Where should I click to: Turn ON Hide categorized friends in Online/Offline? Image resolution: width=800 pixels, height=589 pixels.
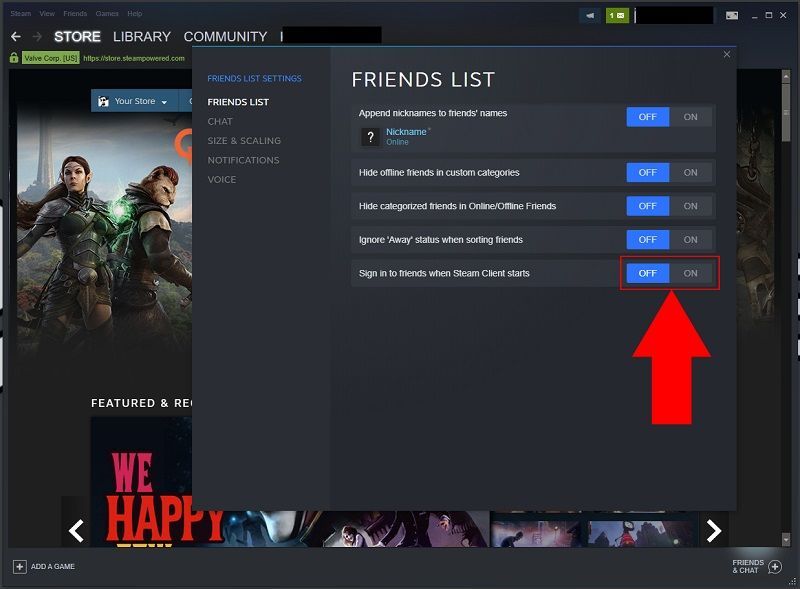pyautogui.click(x=690, y=206)
